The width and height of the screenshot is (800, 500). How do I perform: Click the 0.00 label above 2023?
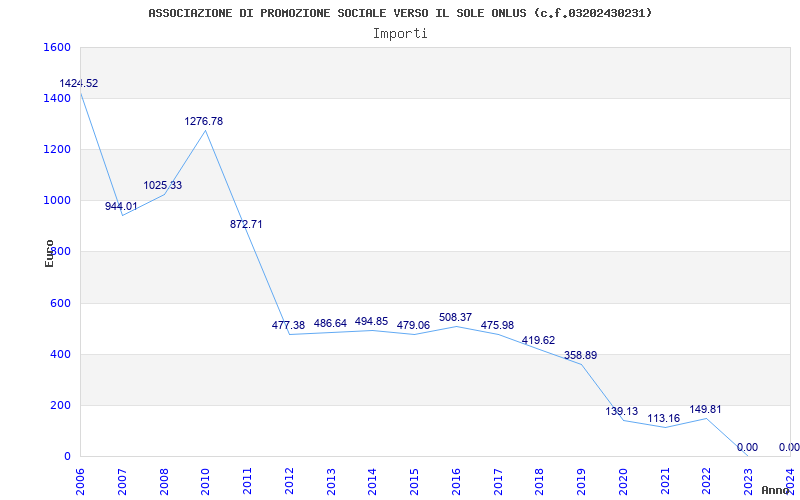click(x=747, y=447)
